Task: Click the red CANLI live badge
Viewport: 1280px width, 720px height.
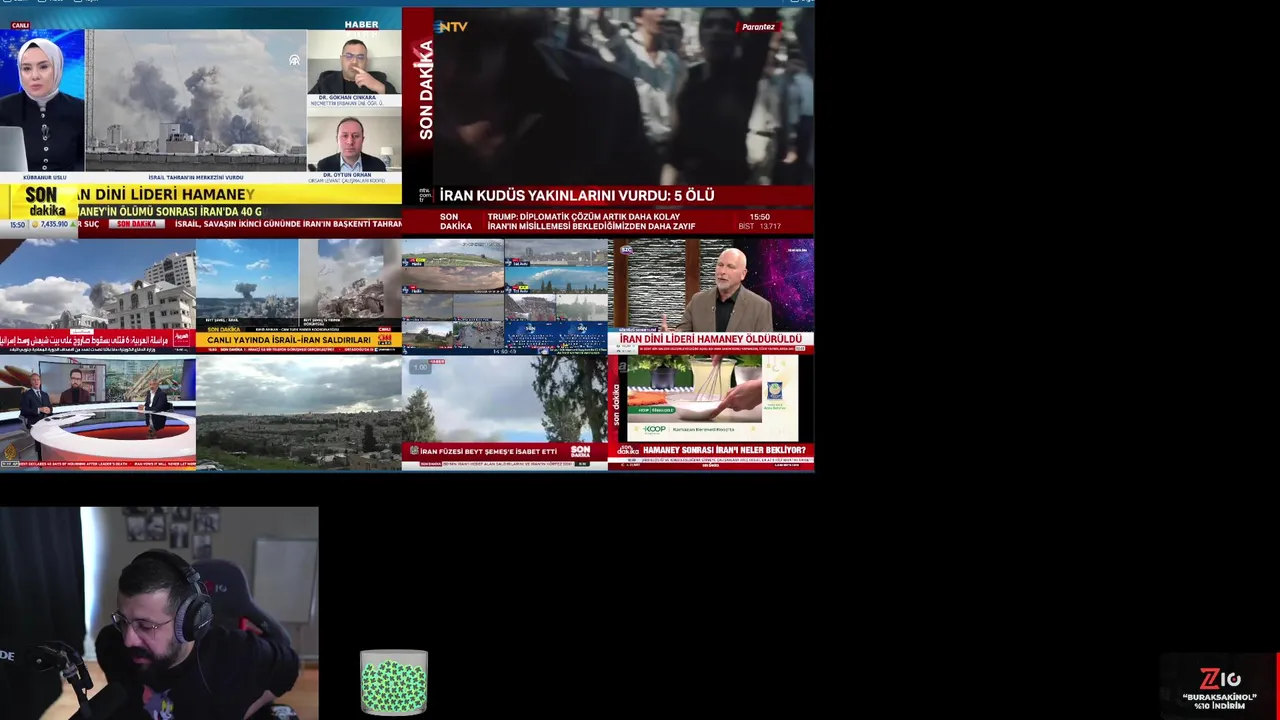Action: tap(20, 25)
